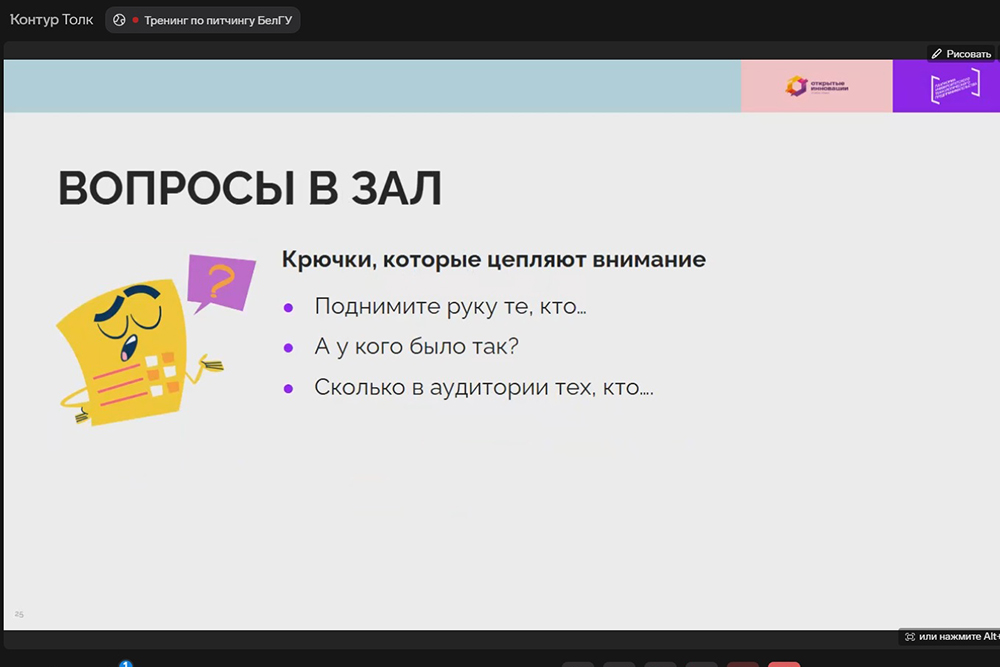Click the slide number 25 in slide corner
The image size is (1000, 667).
point(19,613)
